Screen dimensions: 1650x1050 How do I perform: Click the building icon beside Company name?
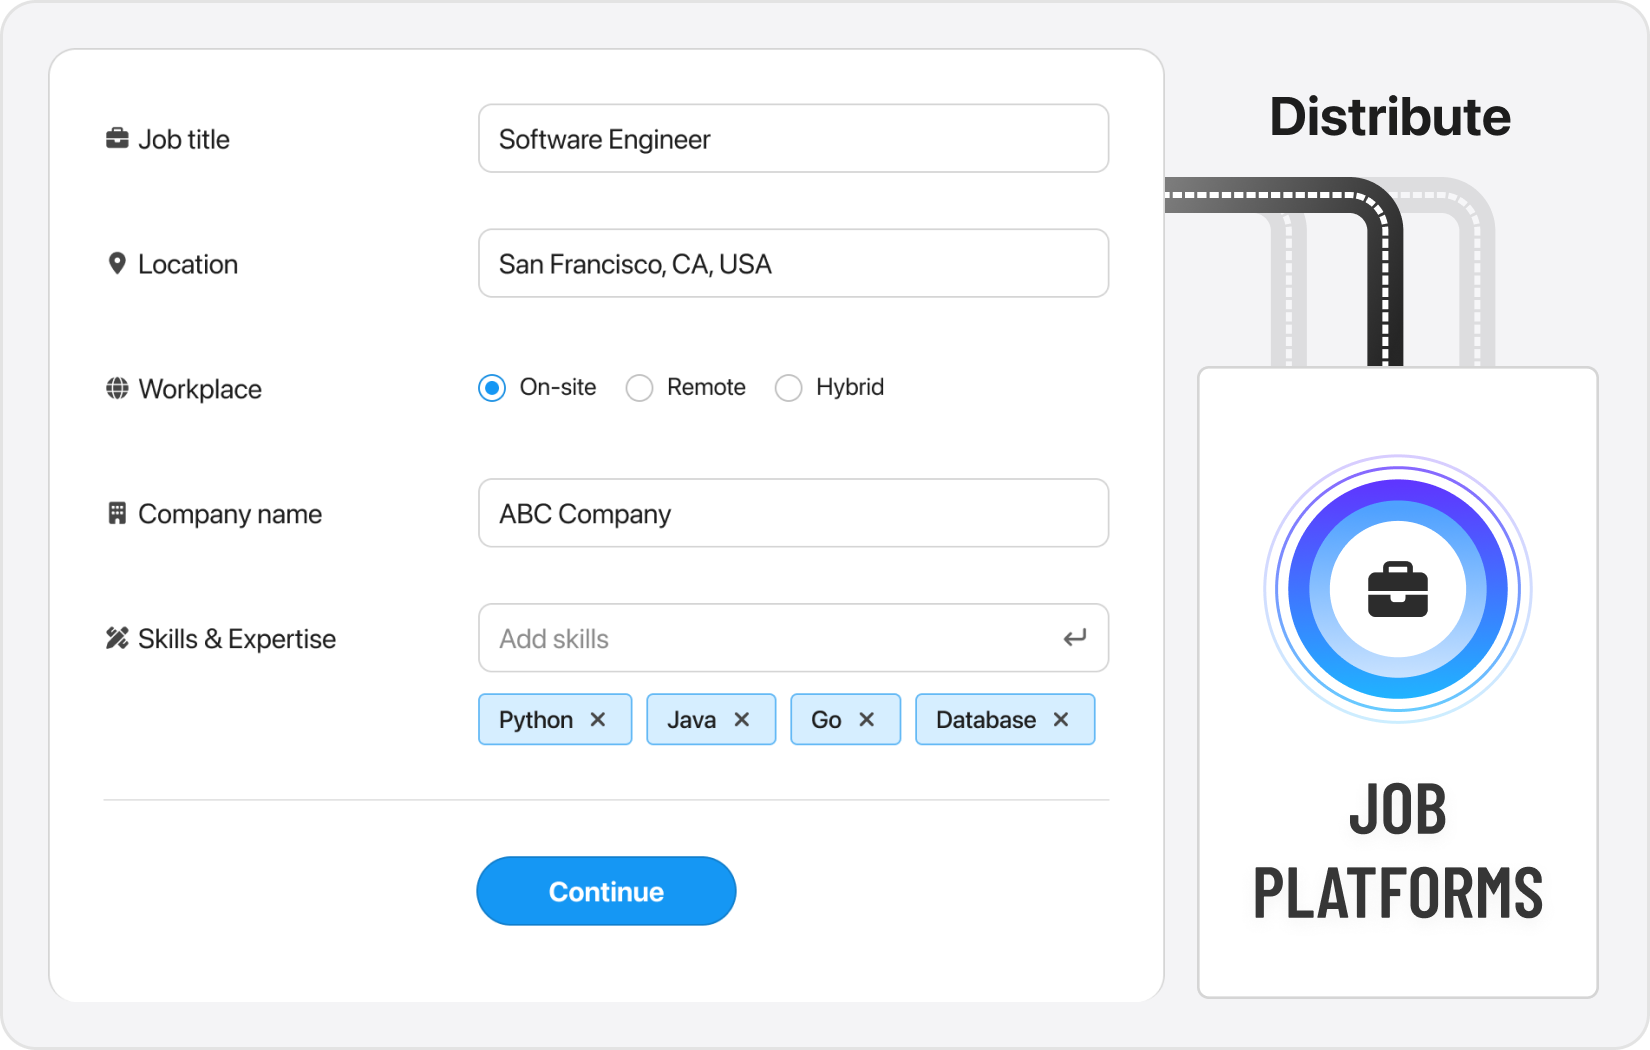click(117, 514)
